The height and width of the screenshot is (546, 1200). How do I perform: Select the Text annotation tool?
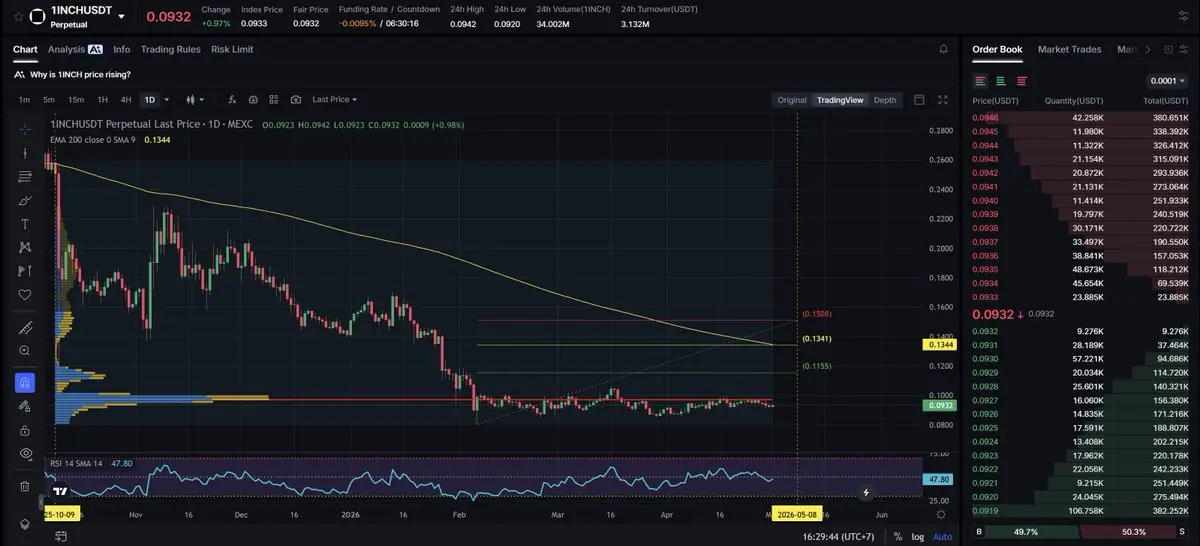pyautogui.click(x=25, y=223)
